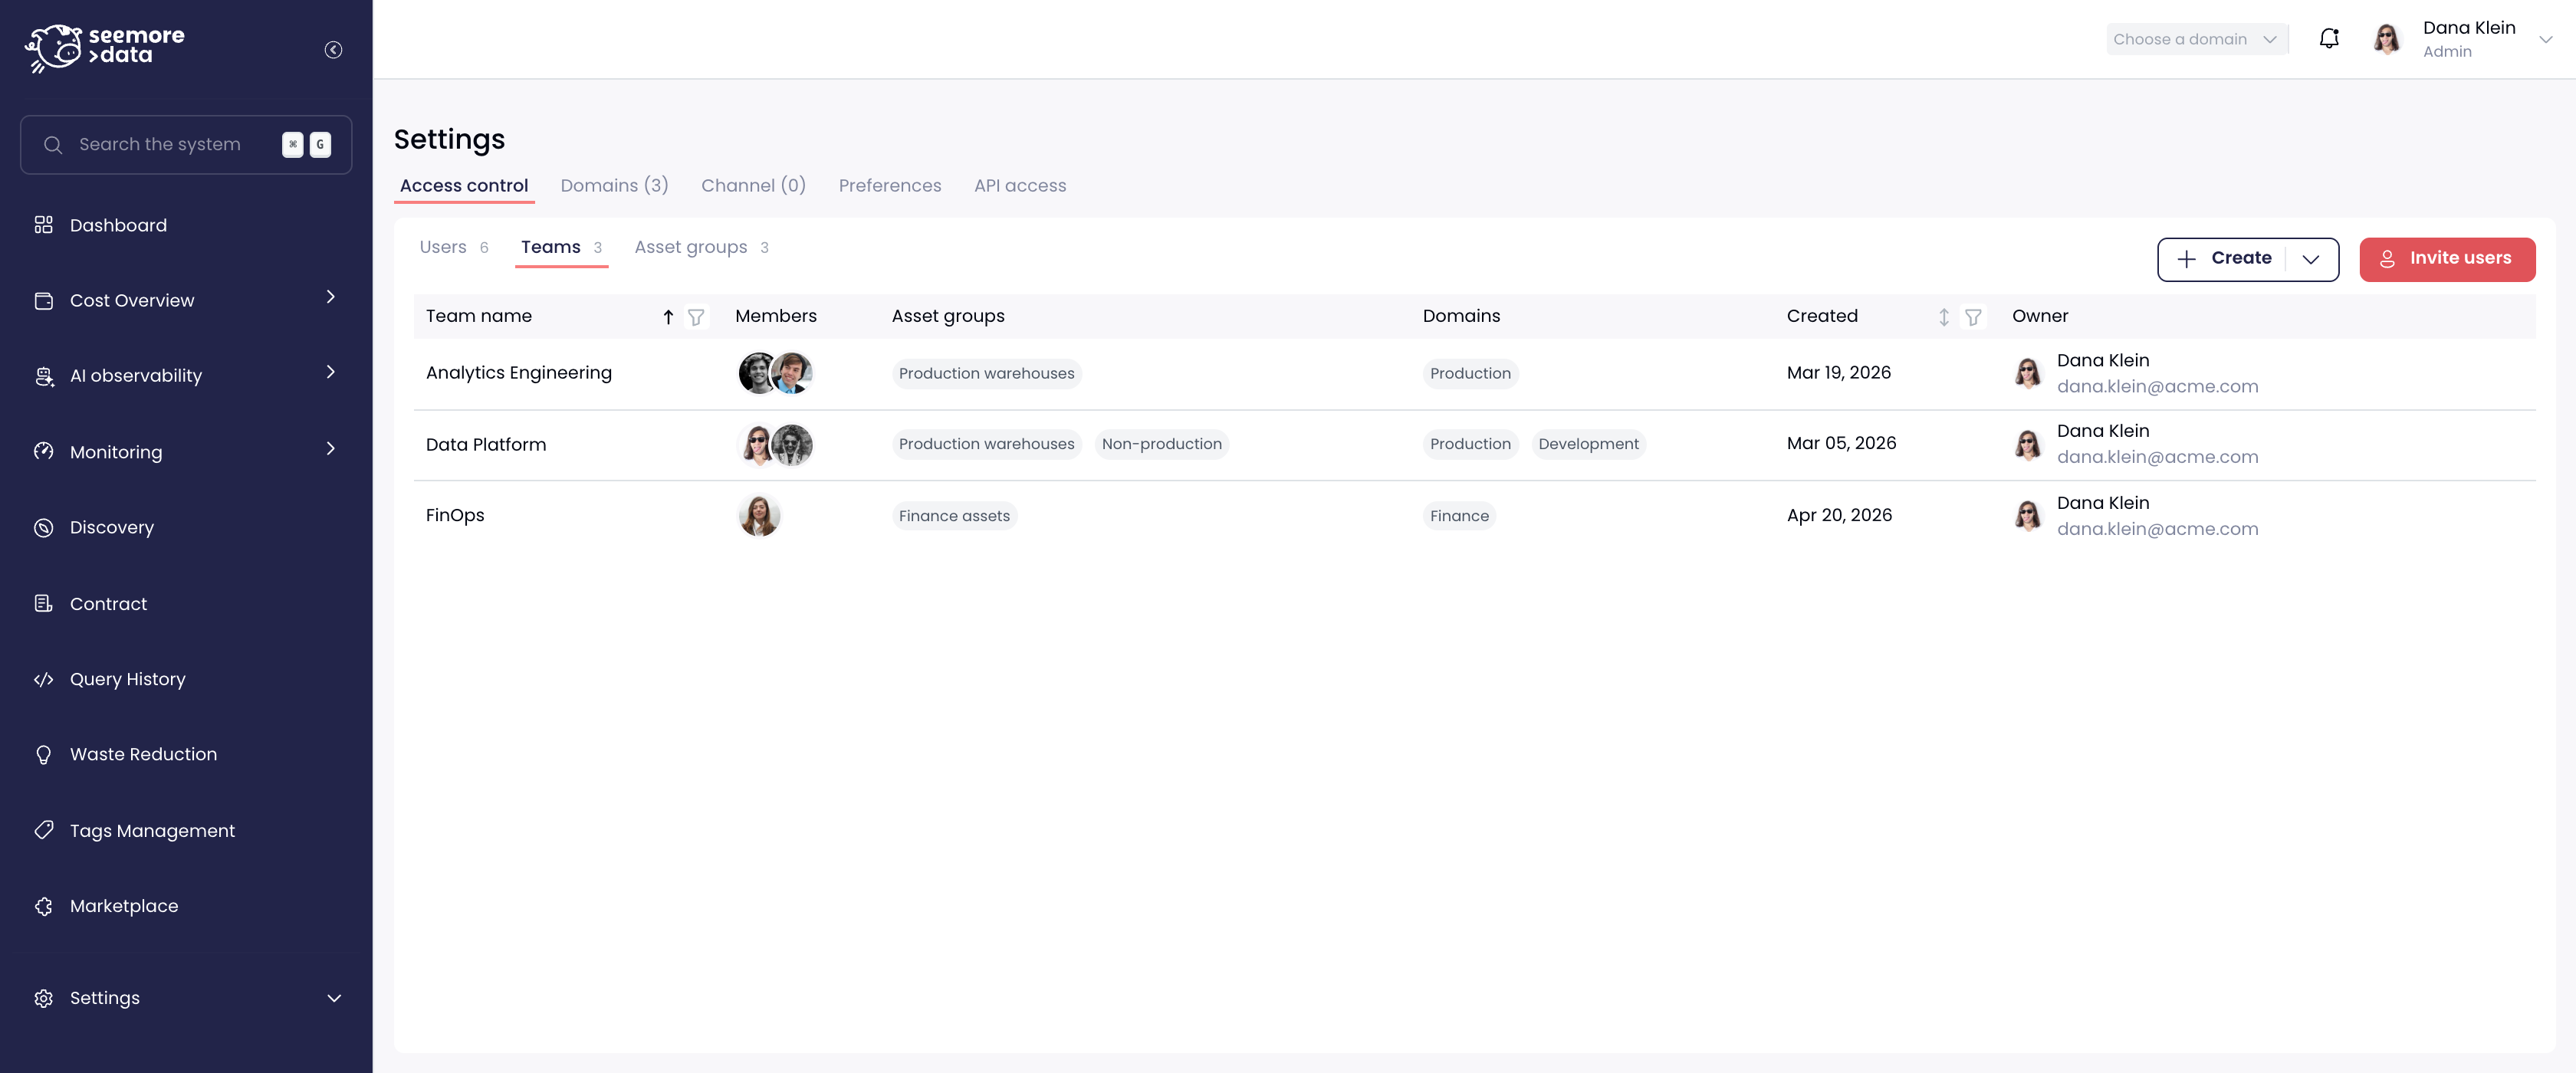Click the Non-production asset group tag

(x=1161, y=444)
